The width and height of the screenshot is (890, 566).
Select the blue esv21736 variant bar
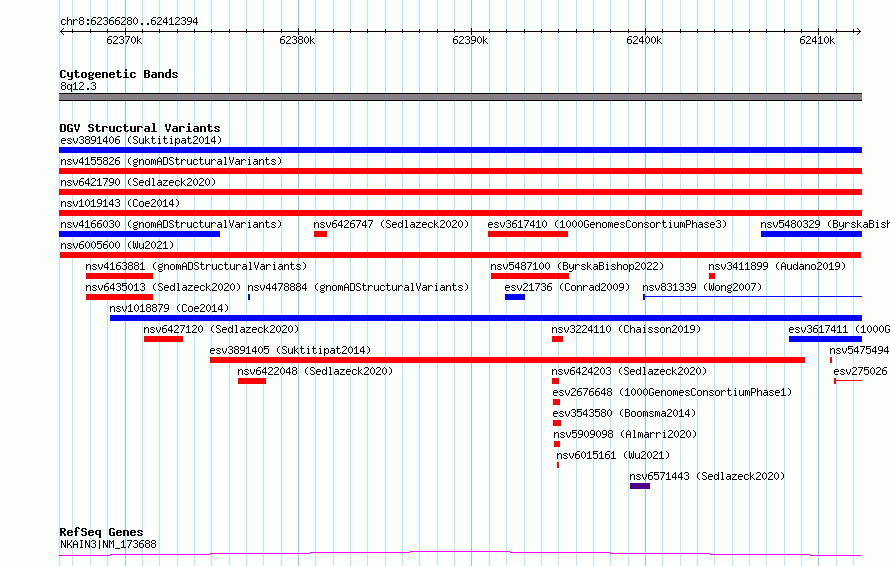pyautogui.click(x=515, y=297)
